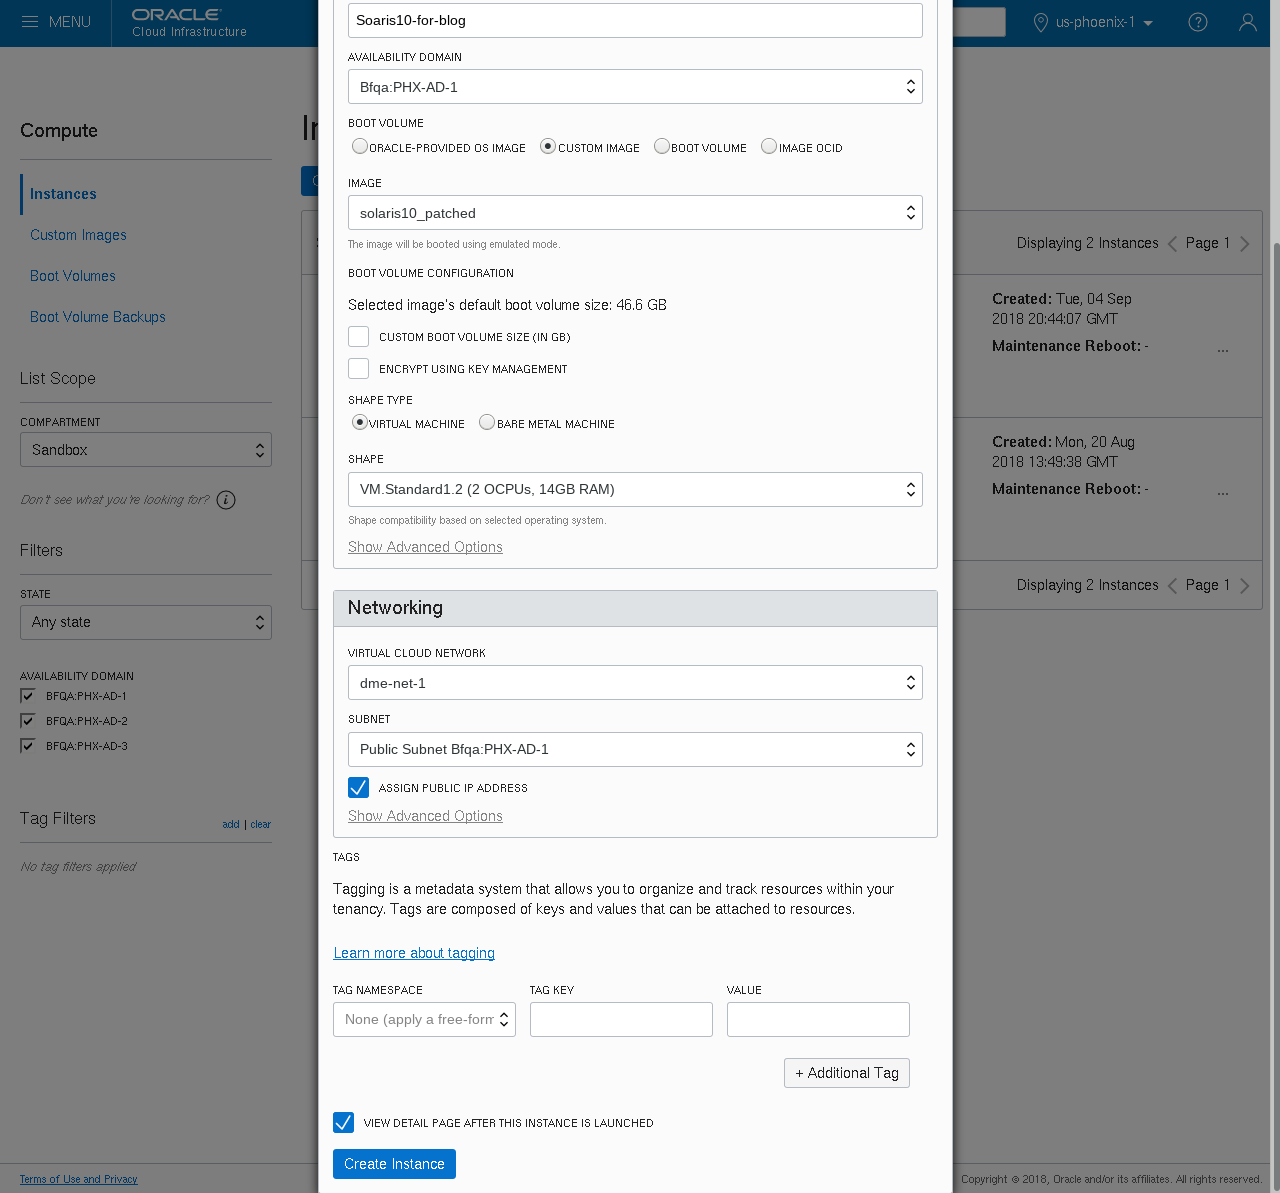Toggle BFQA:PHX-AD-2 availability domain filter

pos(28,721)
